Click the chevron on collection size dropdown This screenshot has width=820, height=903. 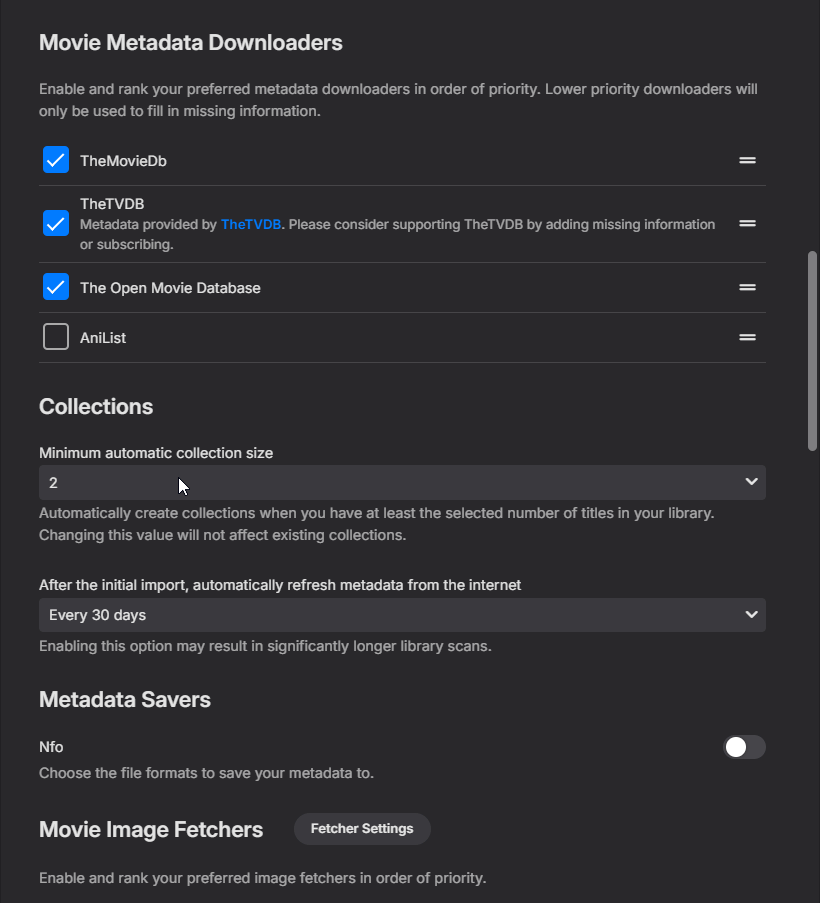click(752, 482)
